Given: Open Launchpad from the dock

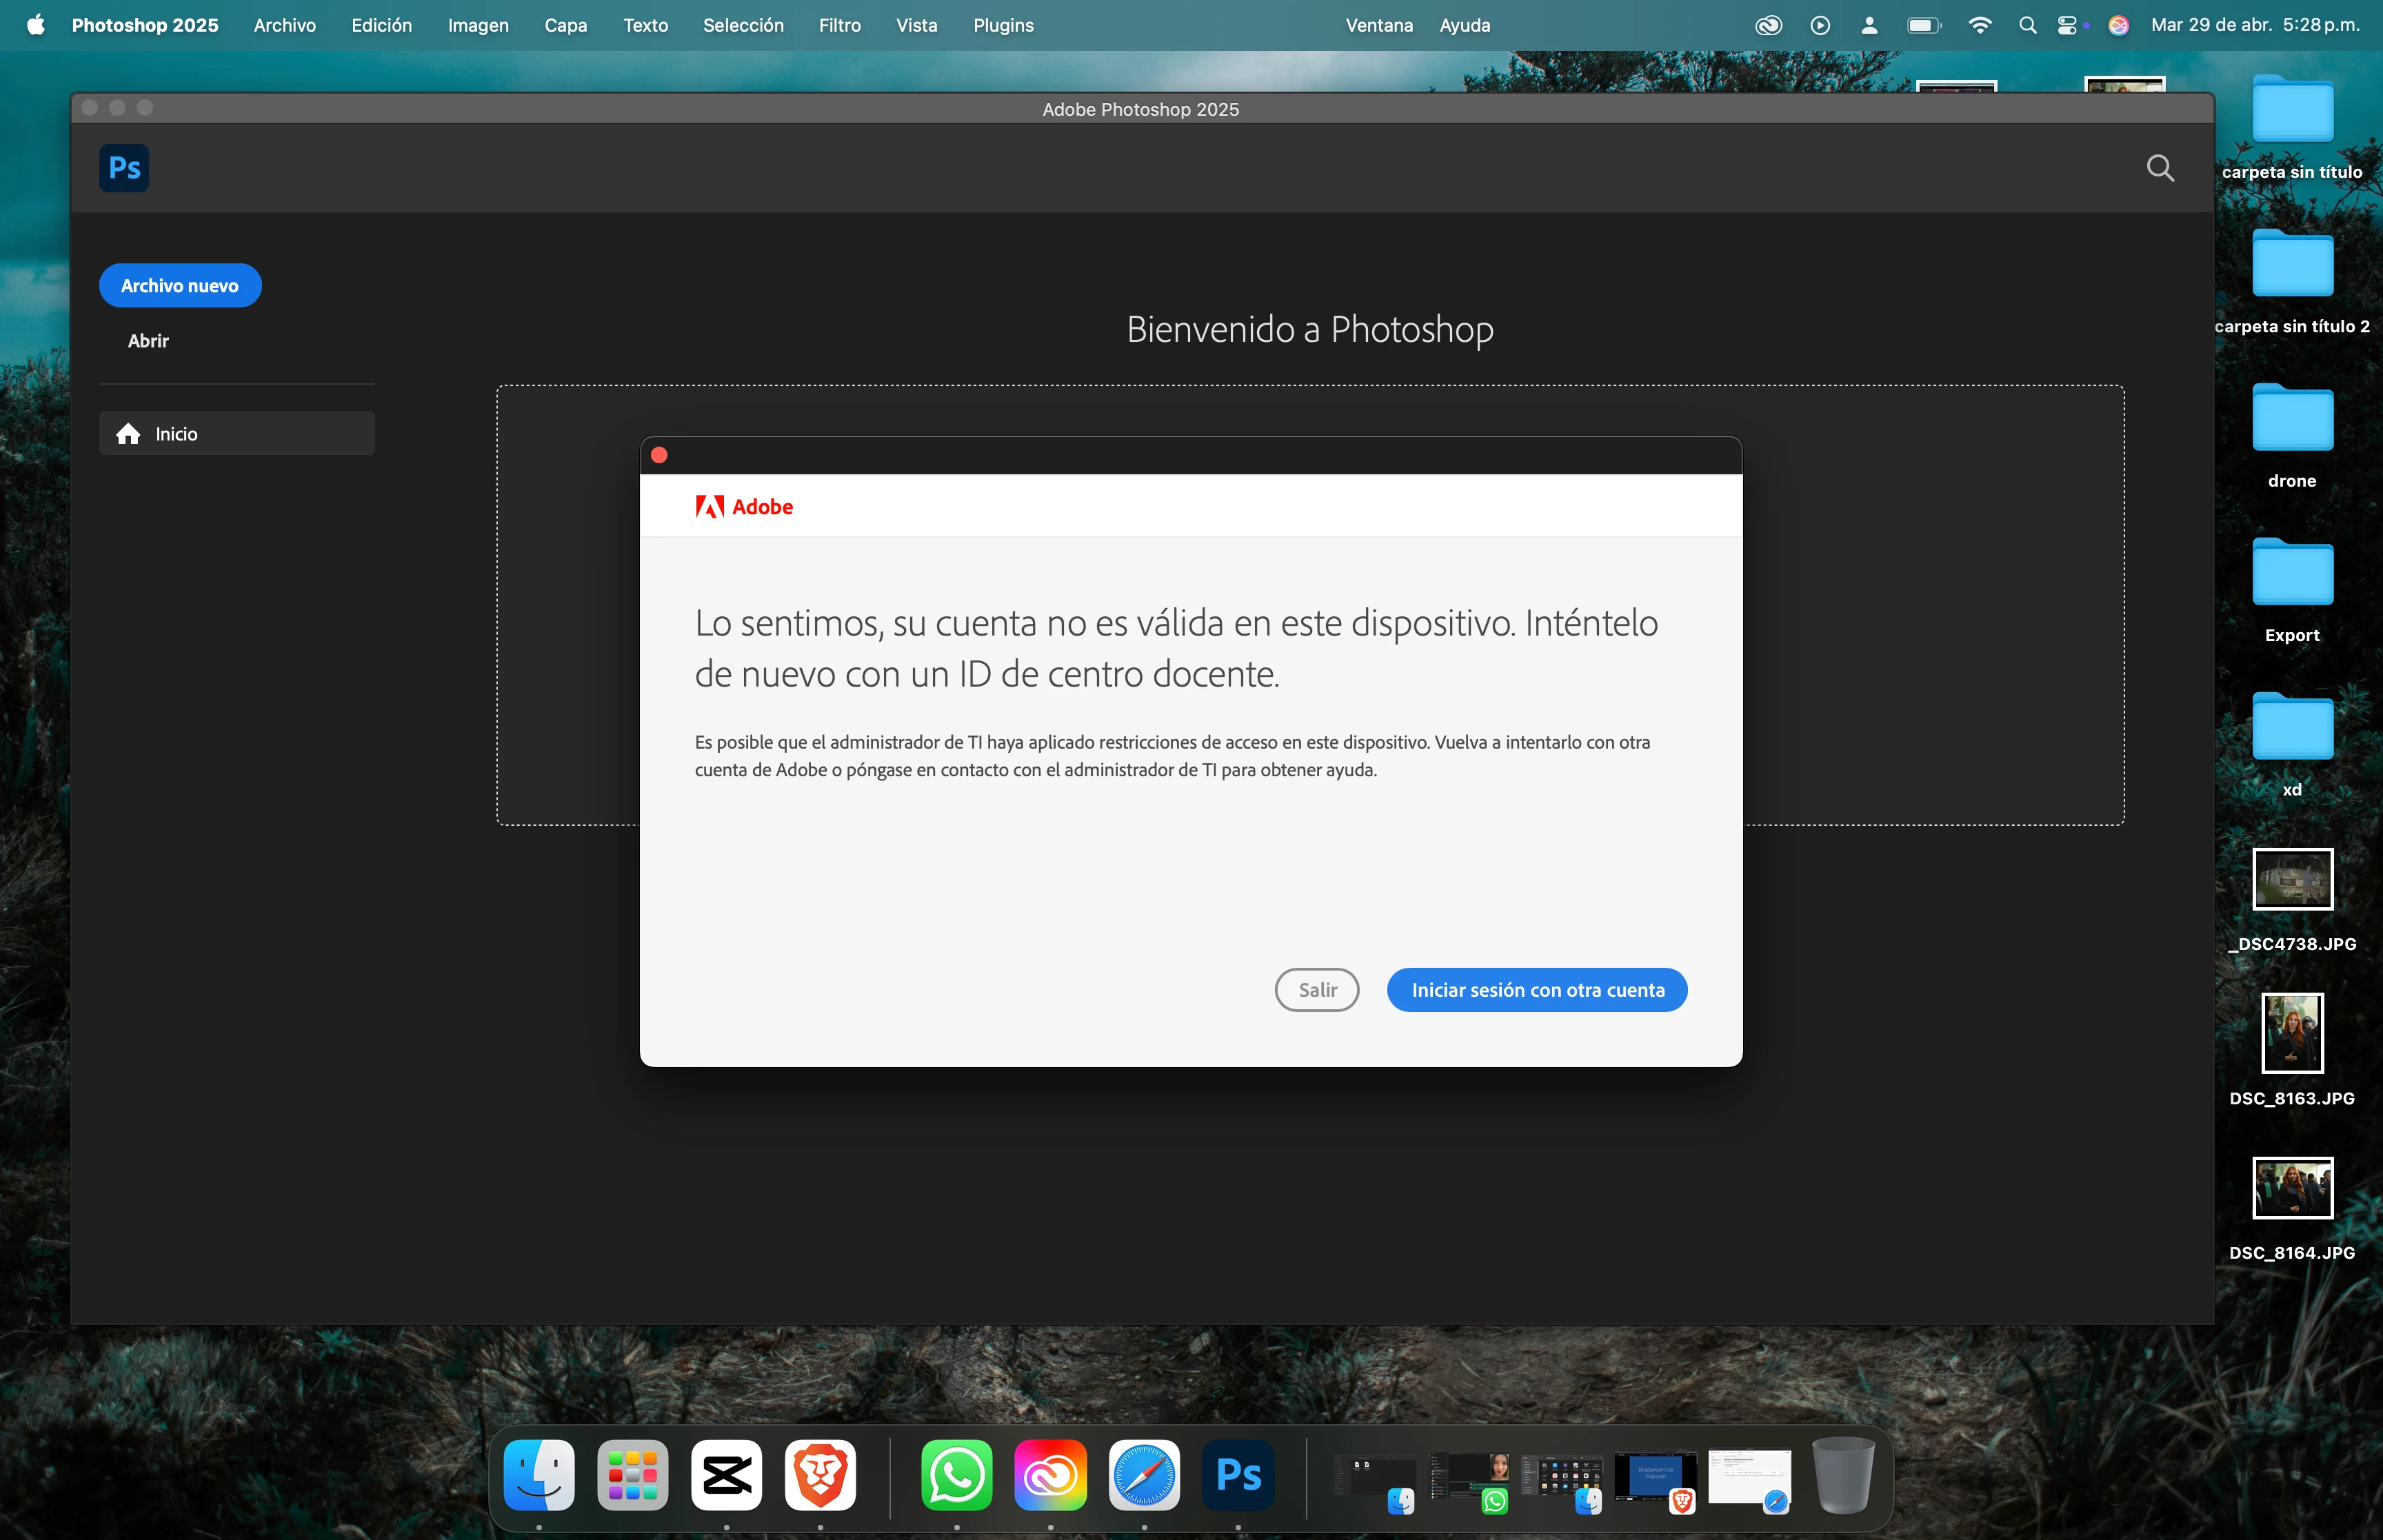Looking at the screenshot, I should point(632,1475).
